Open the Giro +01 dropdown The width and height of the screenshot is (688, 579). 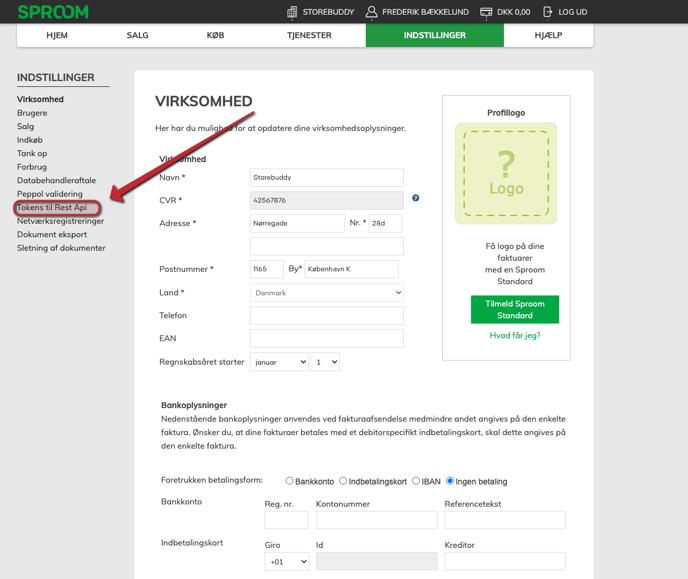(287, 561)
